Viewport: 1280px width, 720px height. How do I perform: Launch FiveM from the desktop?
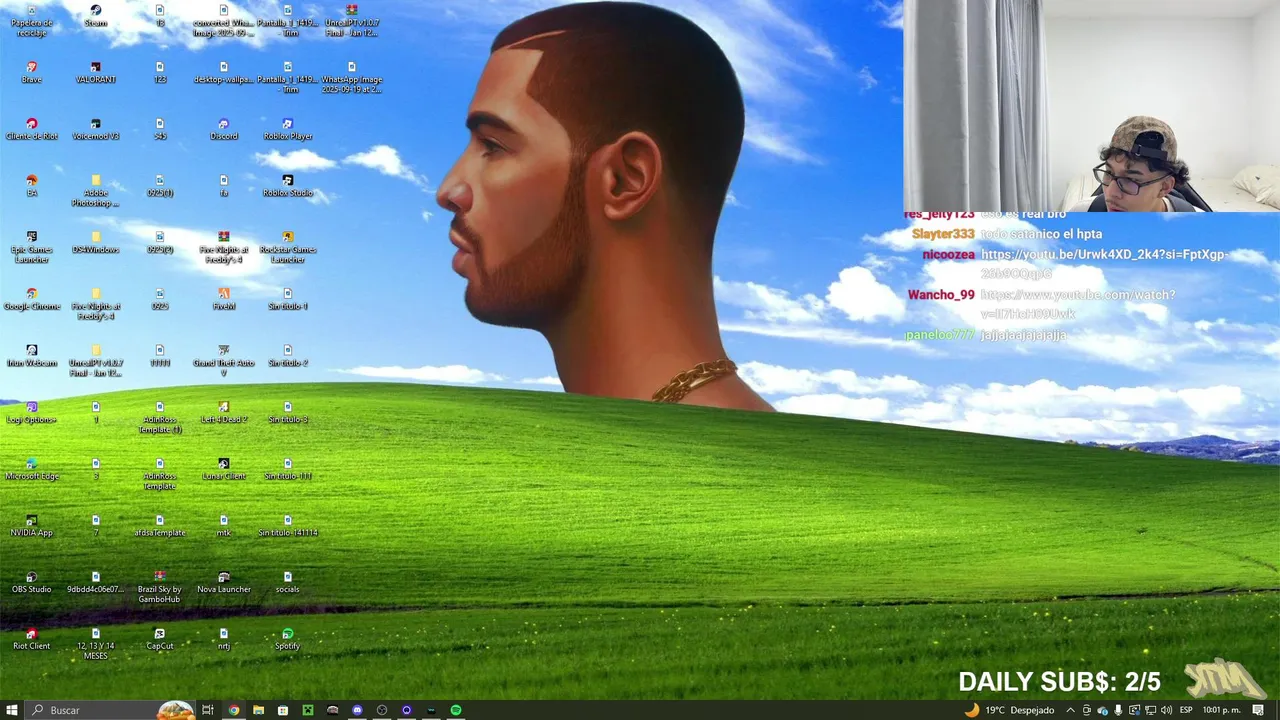[x=223, y=300]
